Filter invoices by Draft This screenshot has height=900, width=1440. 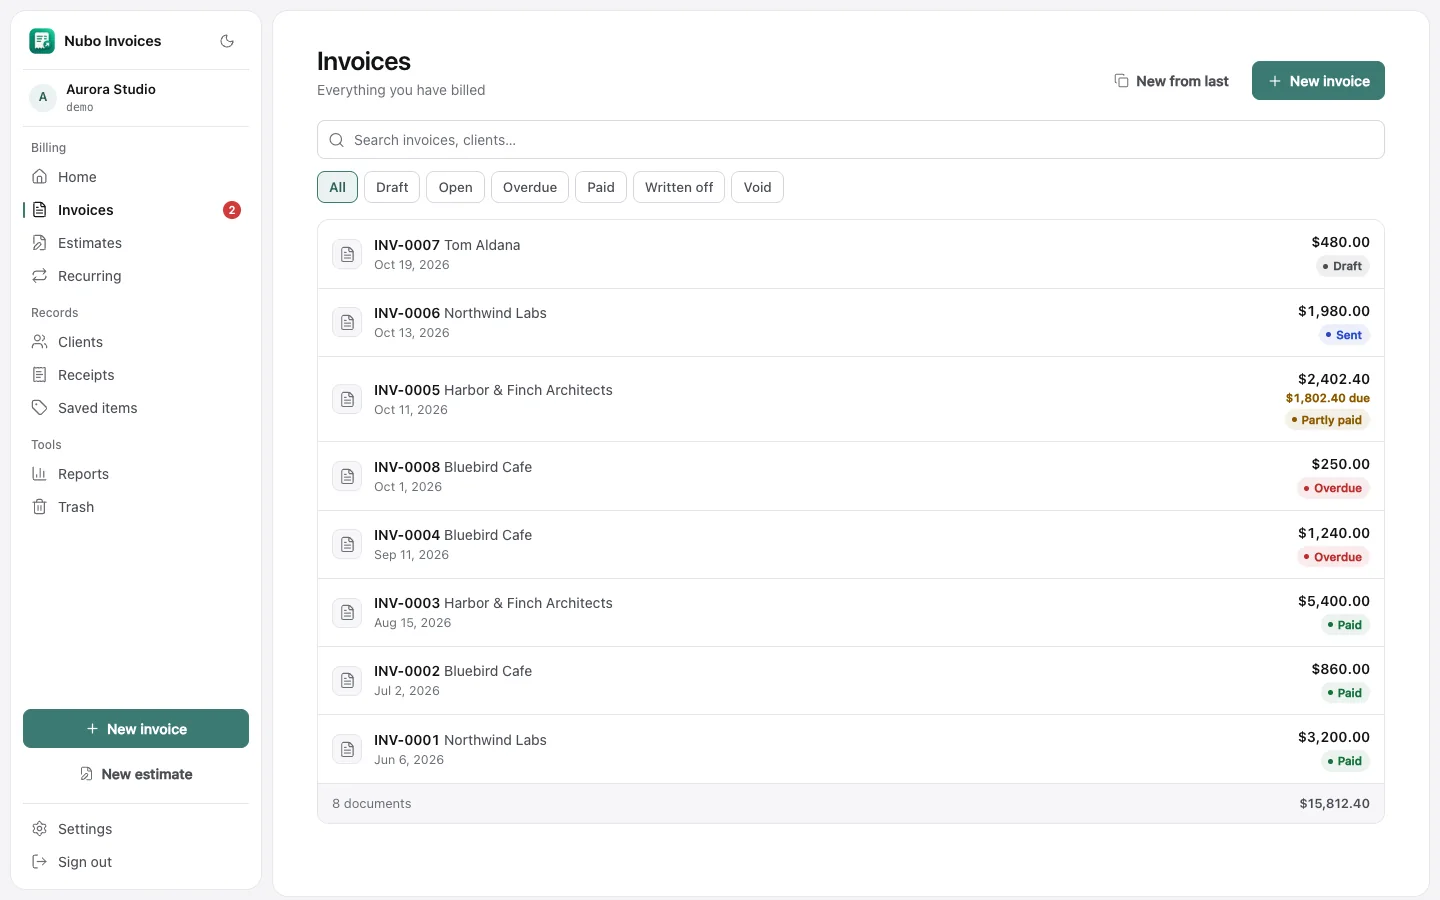(392, 187)
